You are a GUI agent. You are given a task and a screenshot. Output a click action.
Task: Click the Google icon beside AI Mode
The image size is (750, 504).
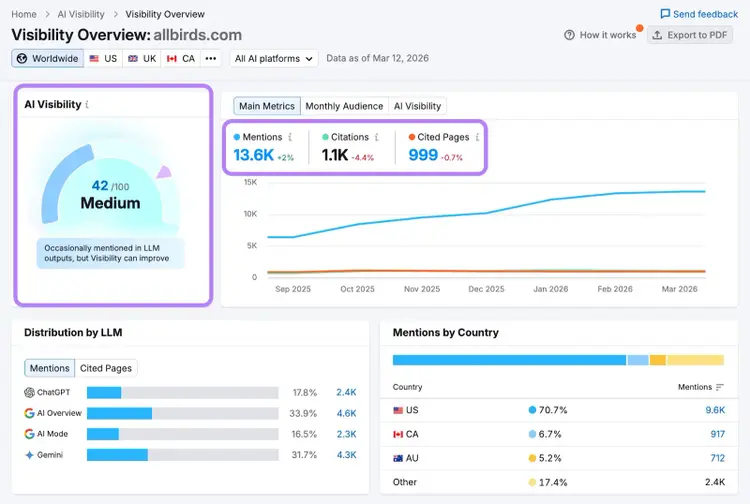[x=29, y=434]
